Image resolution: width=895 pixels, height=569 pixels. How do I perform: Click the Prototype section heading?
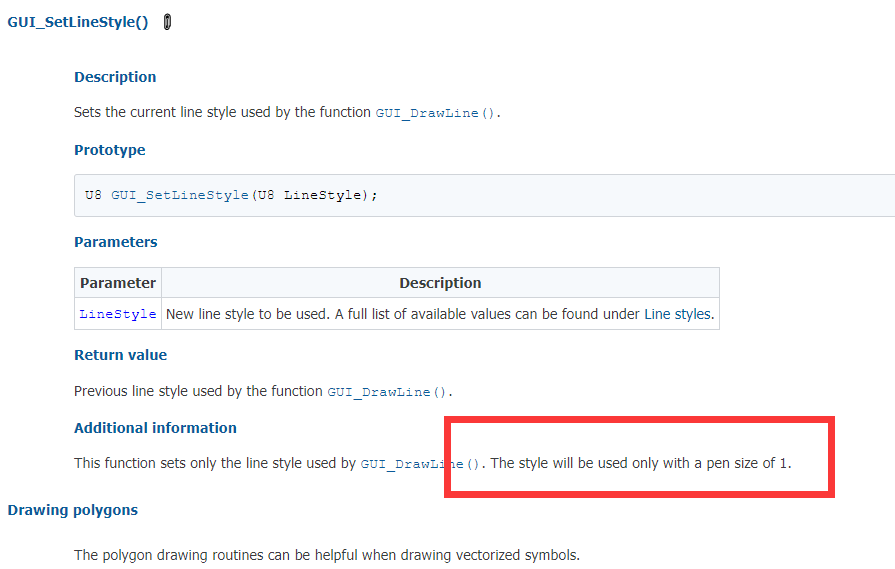[110, 150]
